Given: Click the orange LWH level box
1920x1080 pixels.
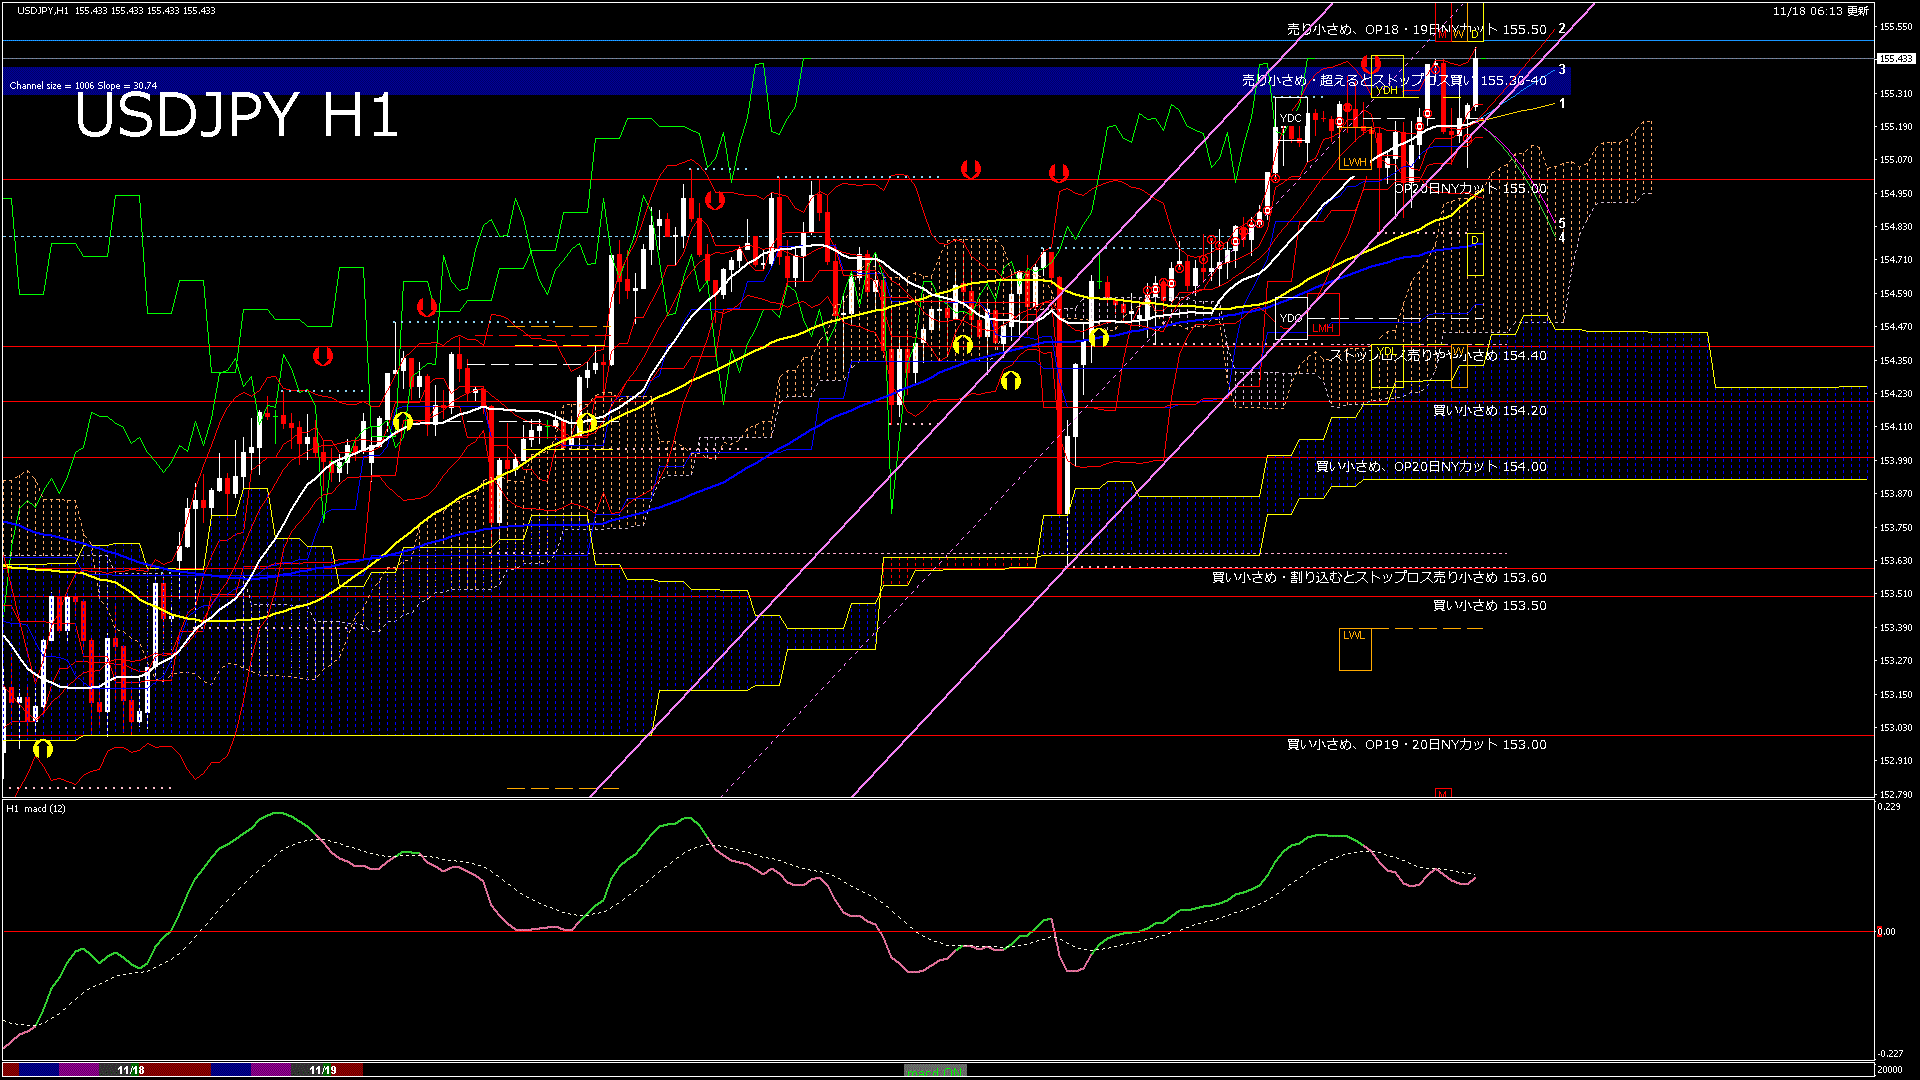Looking at the screenshot, I should click(1355, 162).
